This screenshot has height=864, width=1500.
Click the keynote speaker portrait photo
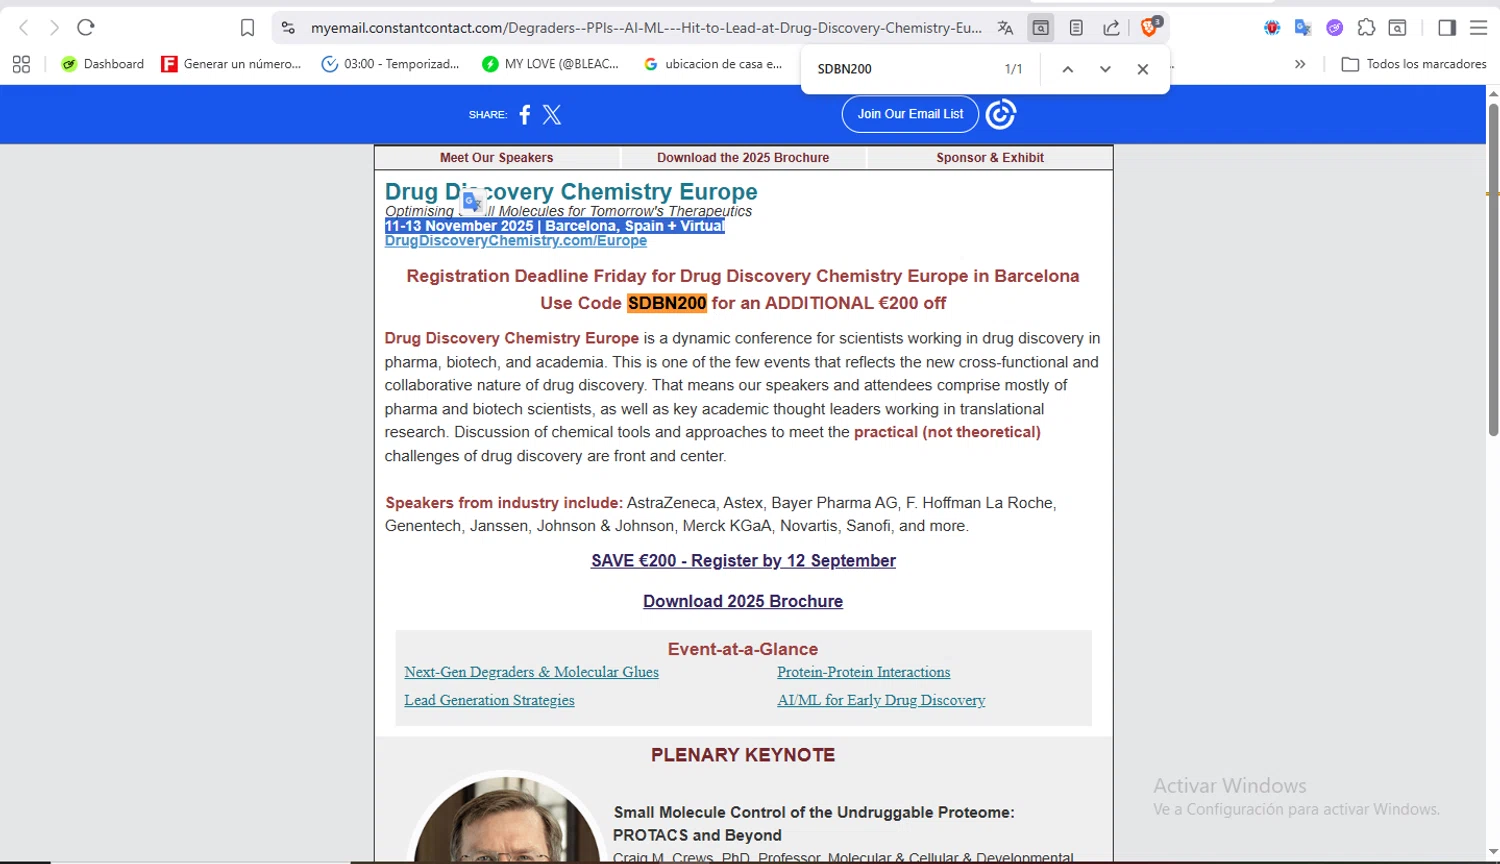pyautogui.click(x=507, y=818)
